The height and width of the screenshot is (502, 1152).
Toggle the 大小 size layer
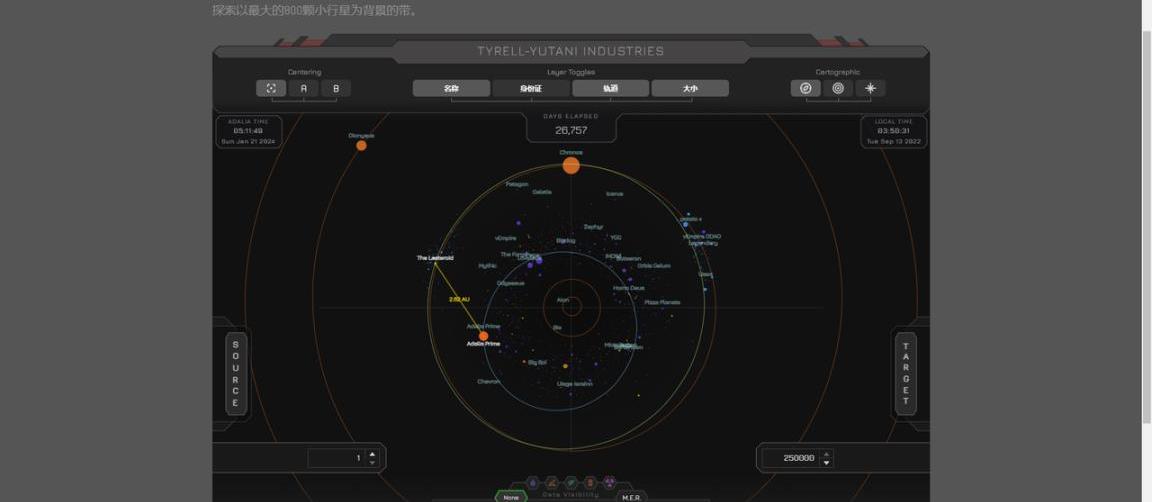coord(690,88)
